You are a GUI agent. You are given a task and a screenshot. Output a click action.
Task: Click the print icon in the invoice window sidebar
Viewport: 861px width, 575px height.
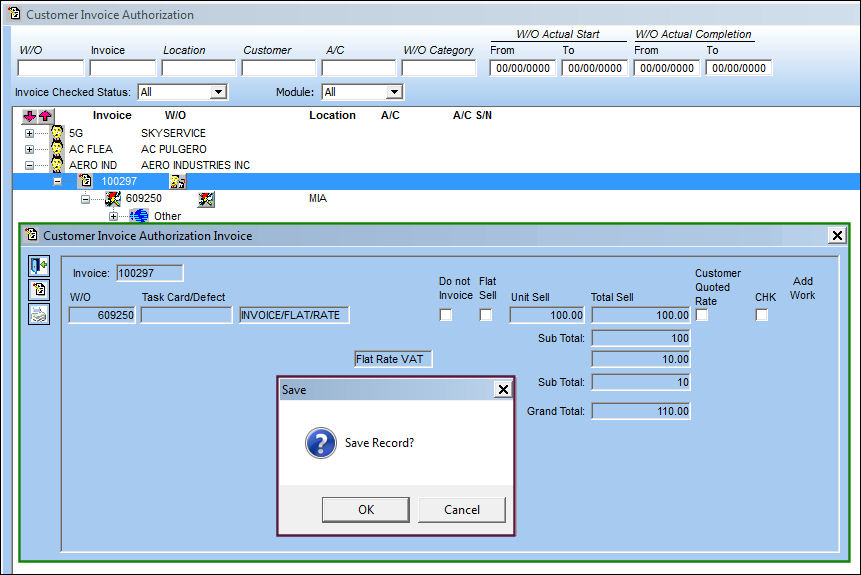click(39, 314)
